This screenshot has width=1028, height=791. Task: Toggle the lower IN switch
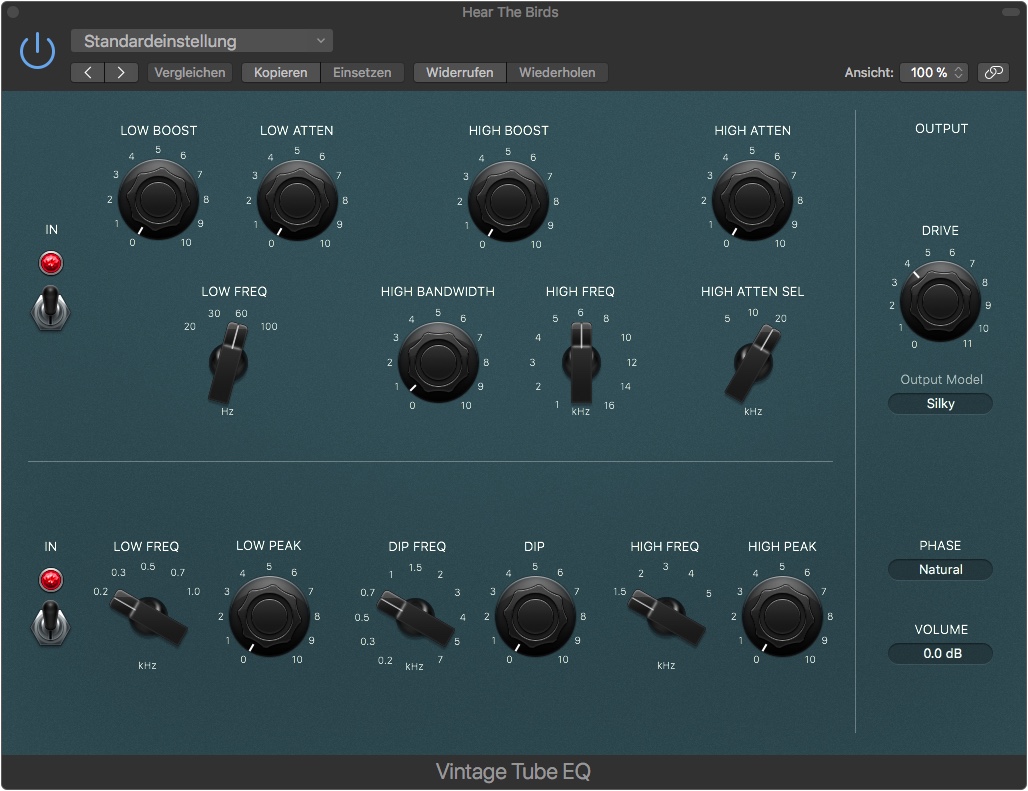pos(50,623)
